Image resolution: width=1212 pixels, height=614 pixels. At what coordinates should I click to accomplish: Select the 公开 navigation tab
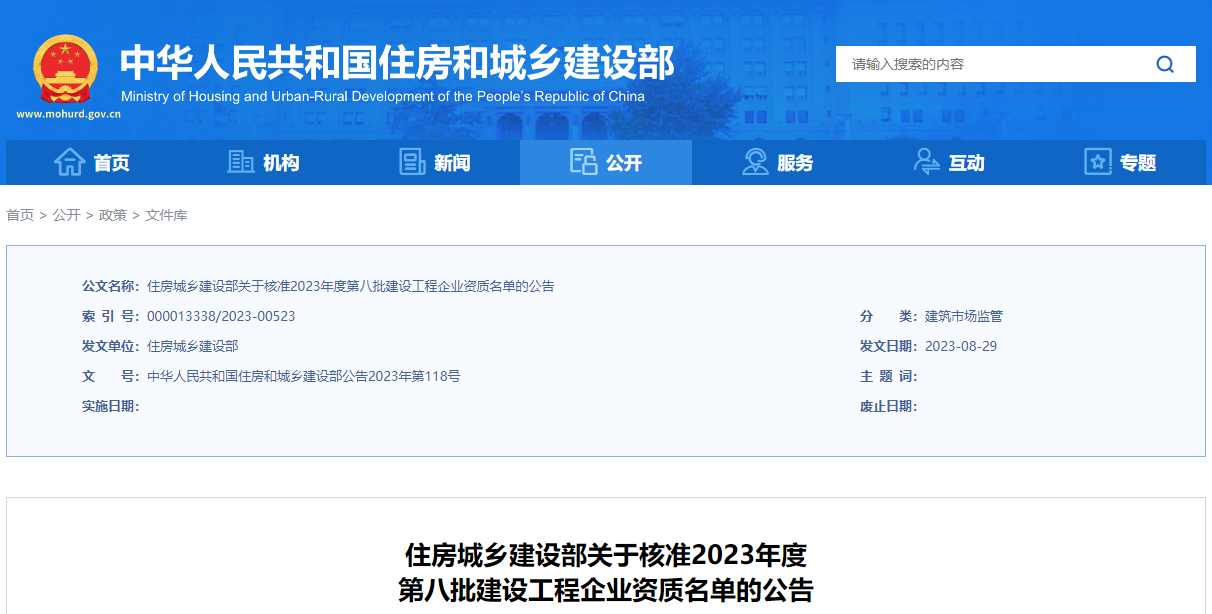coord(606,162)
